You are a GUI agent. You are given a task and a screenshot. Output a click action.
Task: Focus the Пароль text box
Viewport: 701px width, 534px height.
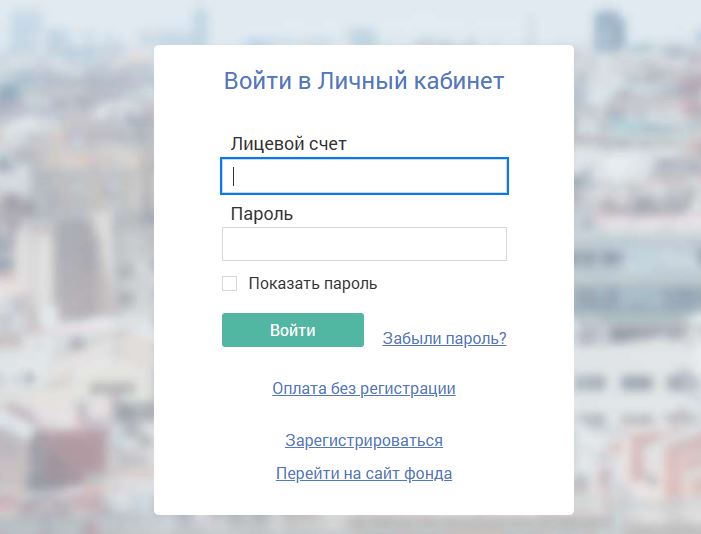pos(364,244)
